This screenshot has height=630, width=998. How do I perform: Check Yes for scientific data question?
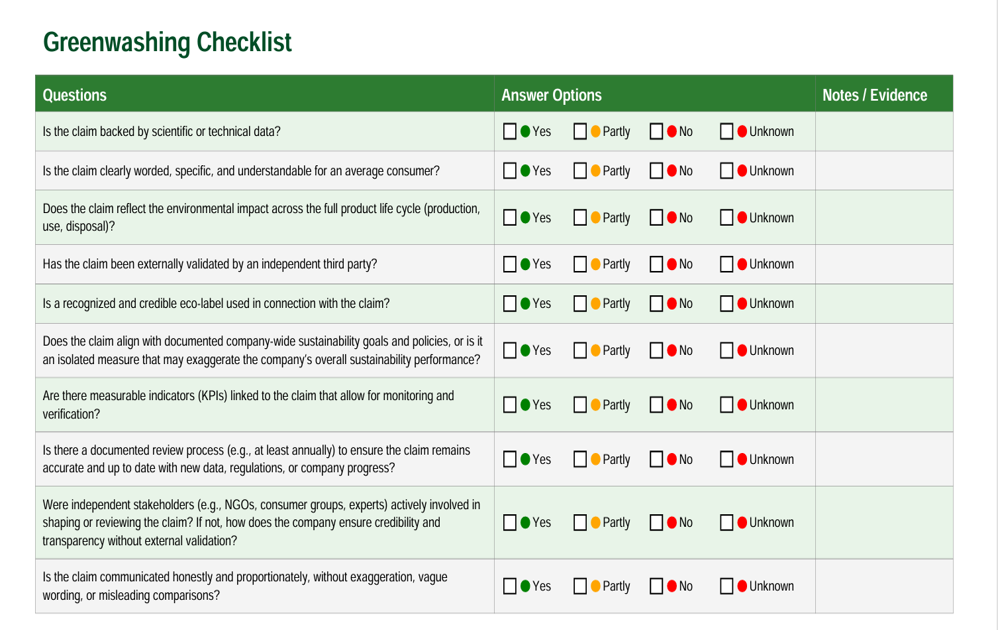coord(509,132)
